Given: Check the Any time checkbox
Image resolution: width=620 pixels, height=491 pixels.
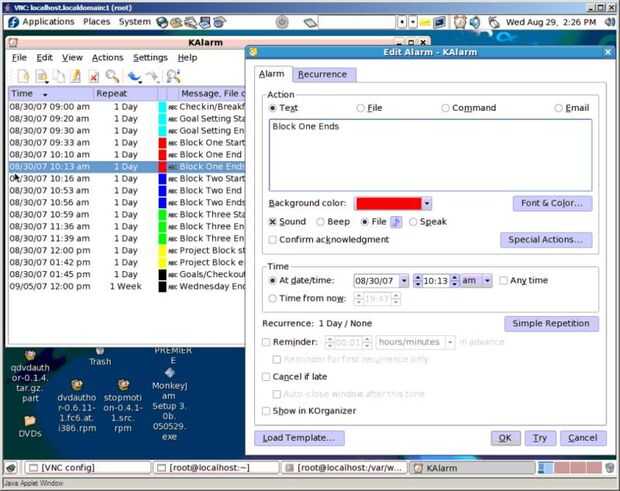Looking at the screenshot, I should point(503,280).
